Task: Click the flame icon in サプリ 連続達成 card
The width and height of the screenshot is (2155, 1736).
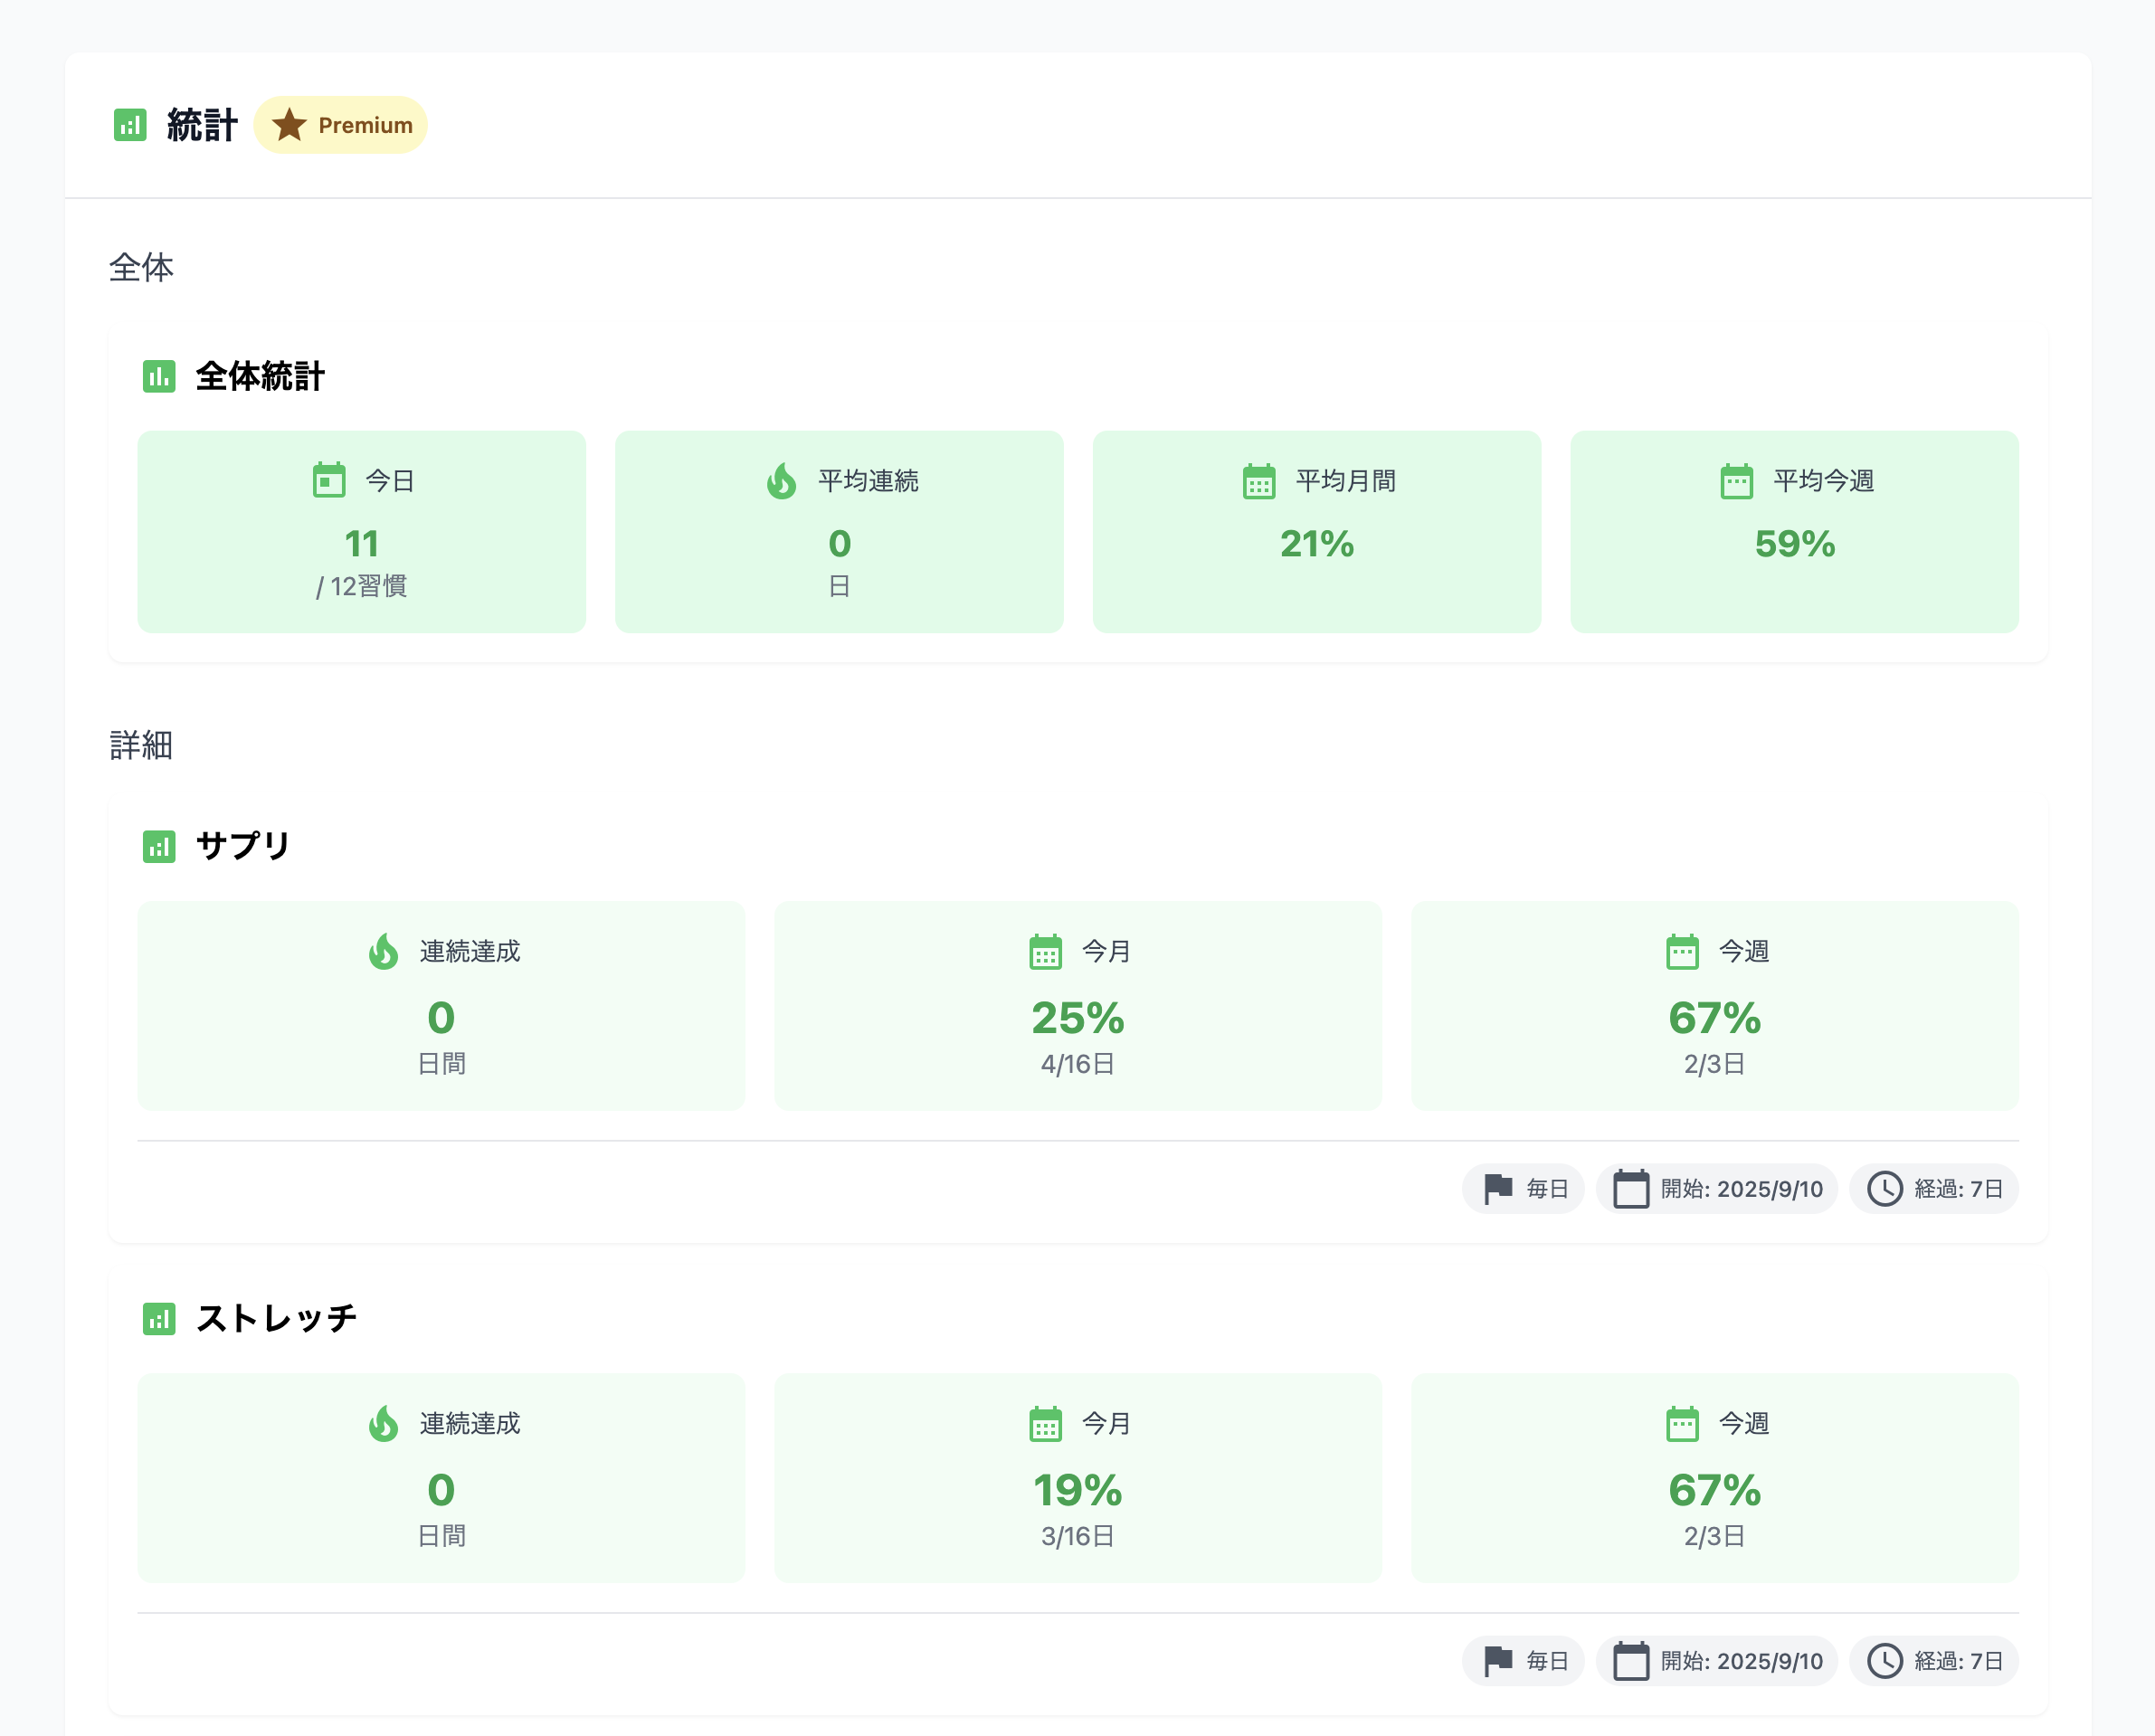Action: click(x=384, y=952)
